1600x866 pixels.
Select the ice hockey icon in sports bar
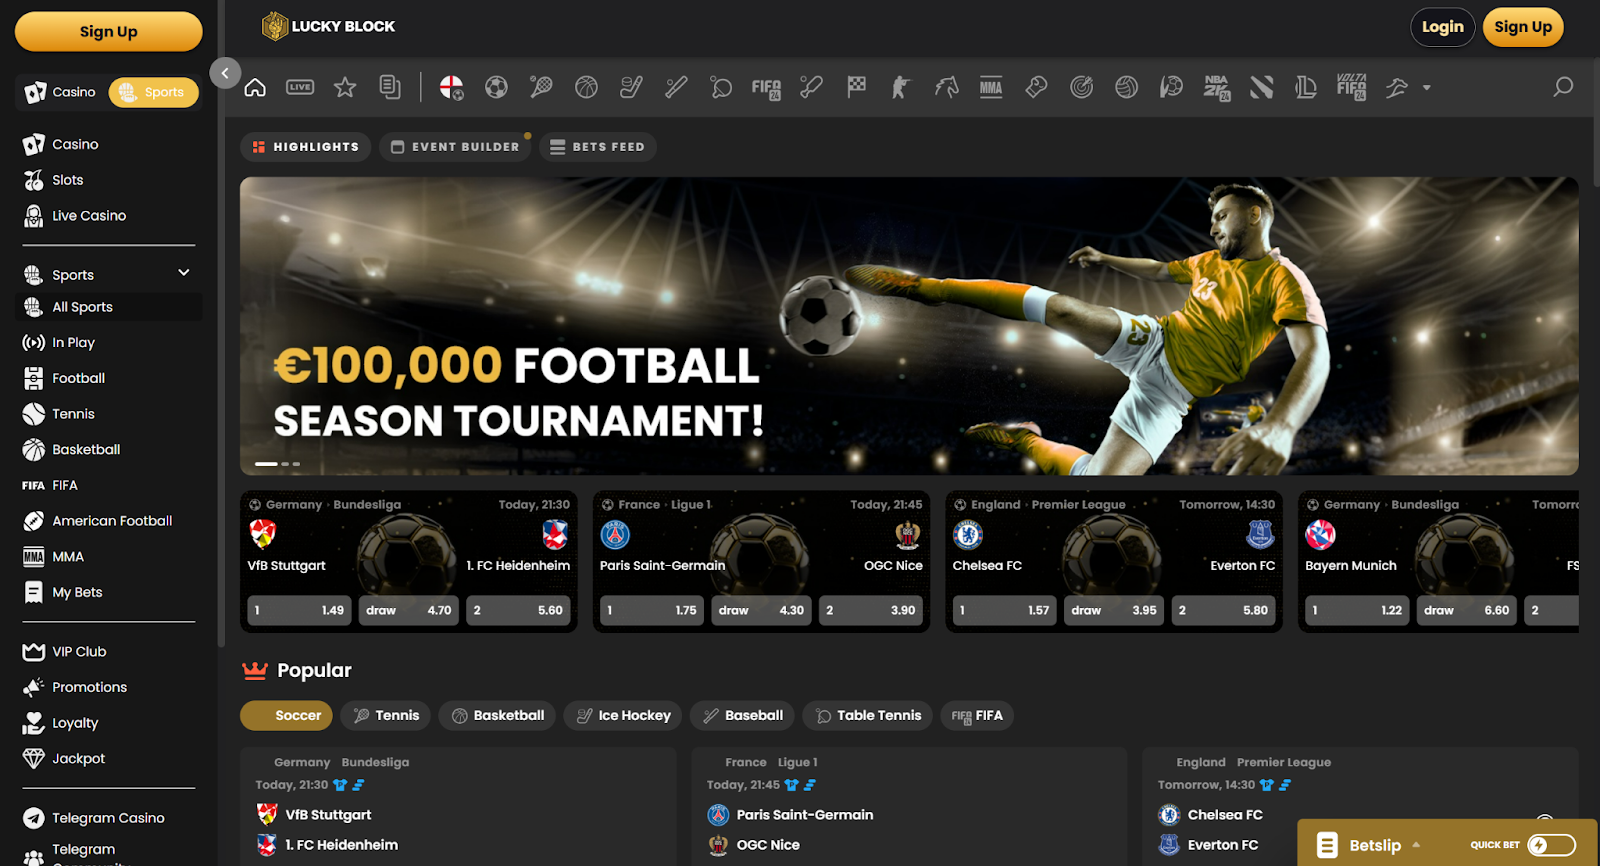pyautogui.click(x=631, y=88)
